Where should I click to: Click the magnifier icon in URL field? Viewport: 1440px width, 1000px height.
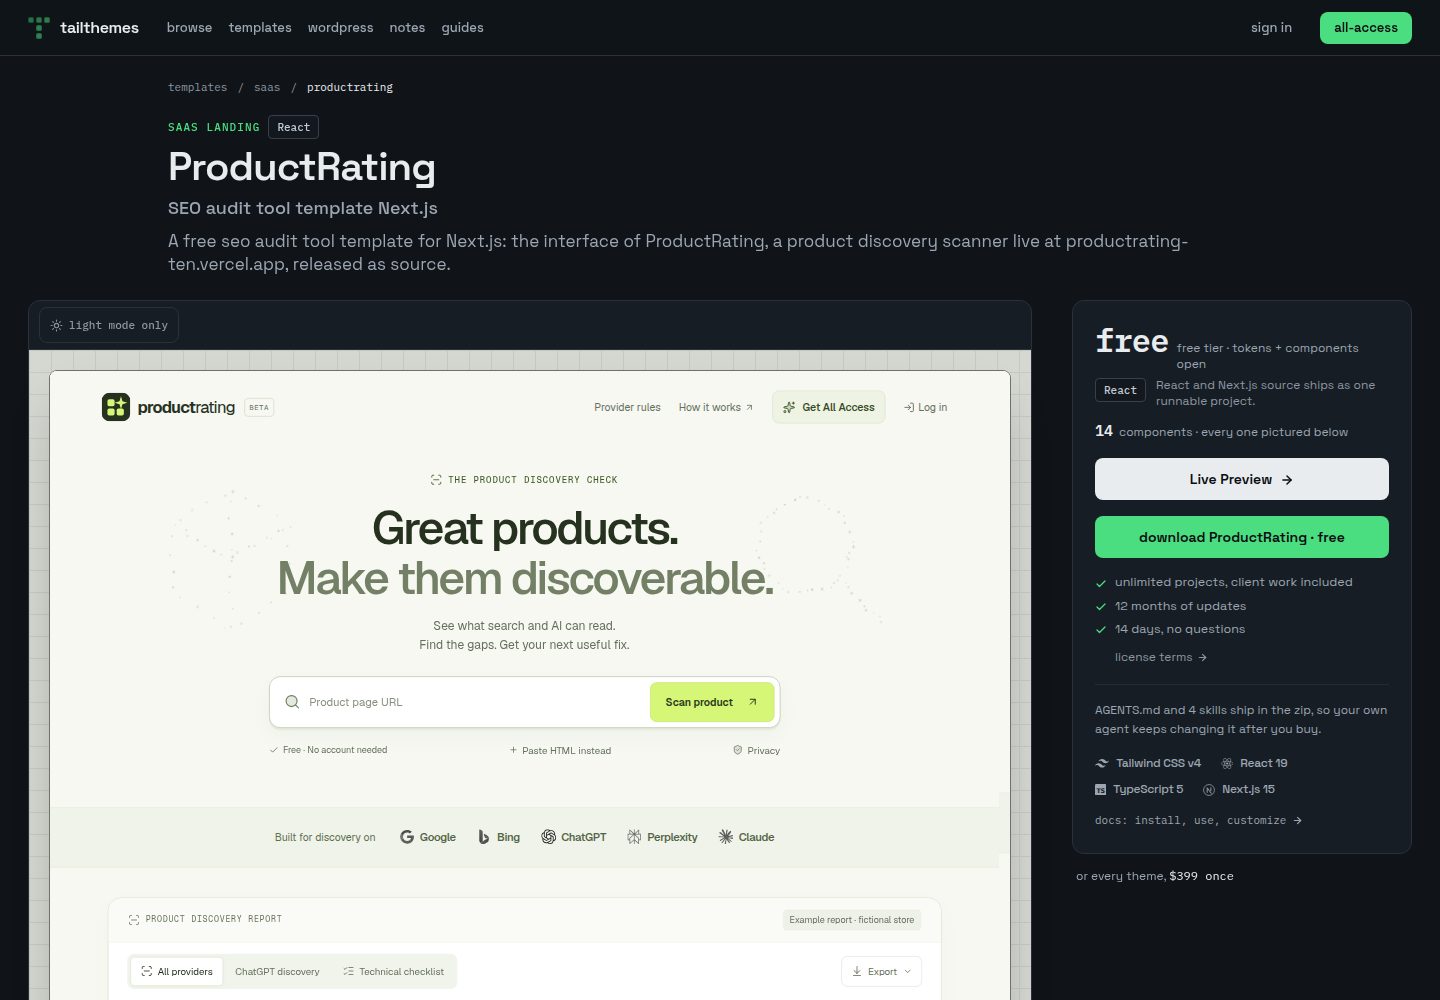pyautogui.click(x=292, y=702)
